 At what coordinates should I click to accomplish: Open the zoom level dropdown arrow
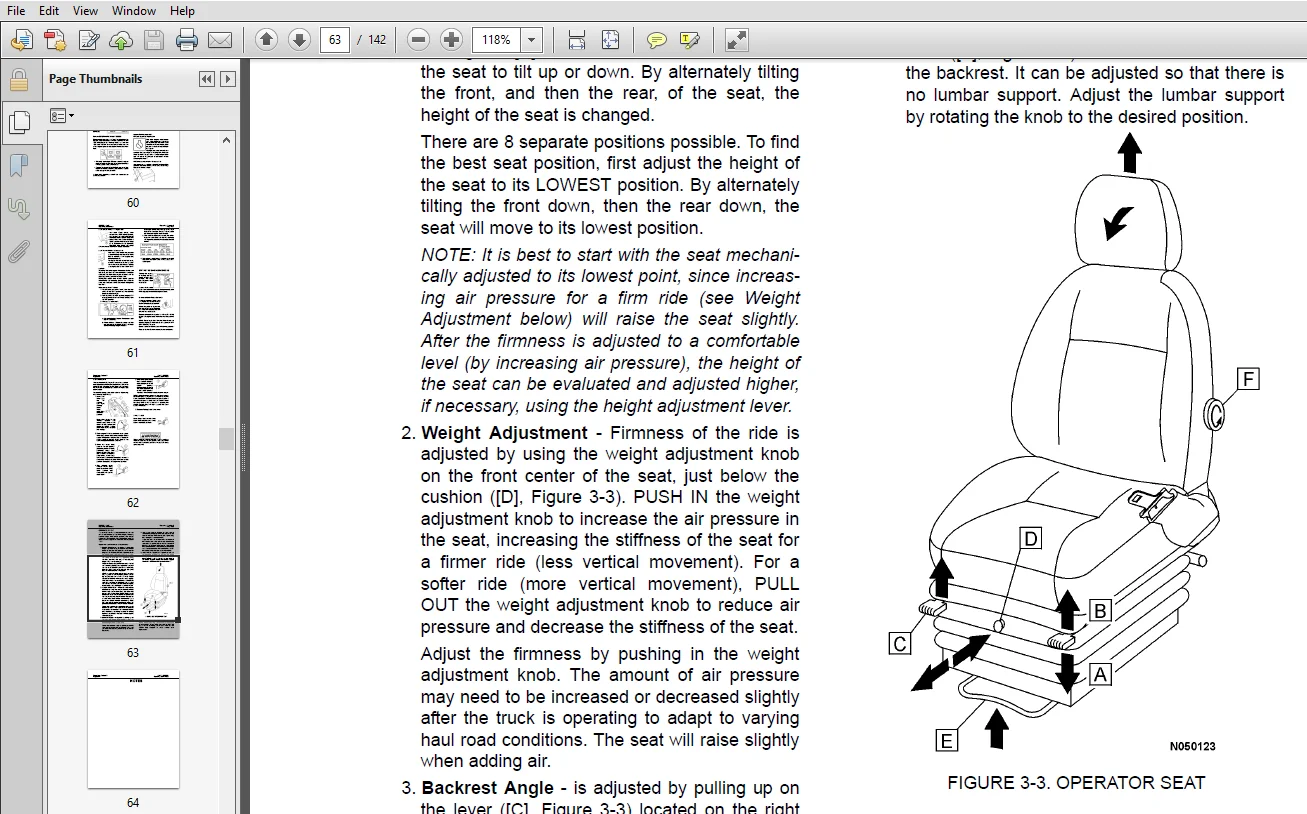pyautogui.click(x=532, y=40)
